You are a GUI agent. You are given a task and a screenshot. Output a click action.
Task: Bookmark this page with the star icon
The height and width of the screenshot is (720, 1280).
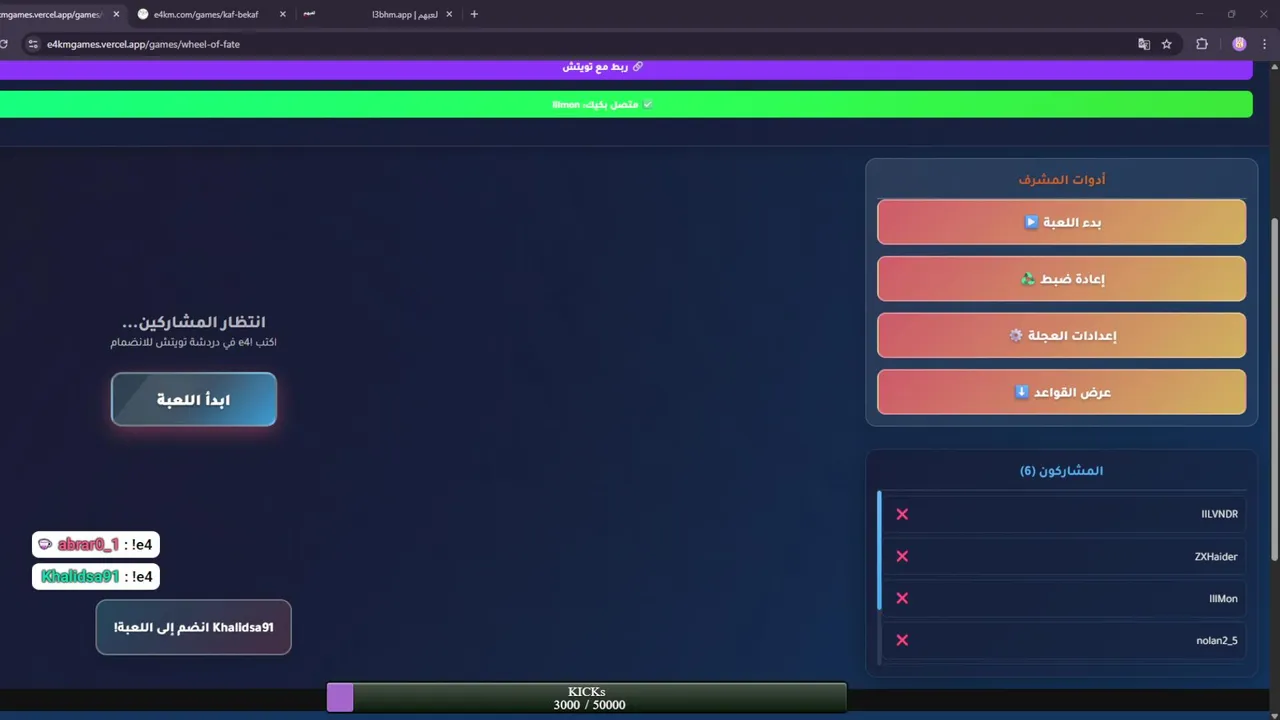coord(1166,44)
